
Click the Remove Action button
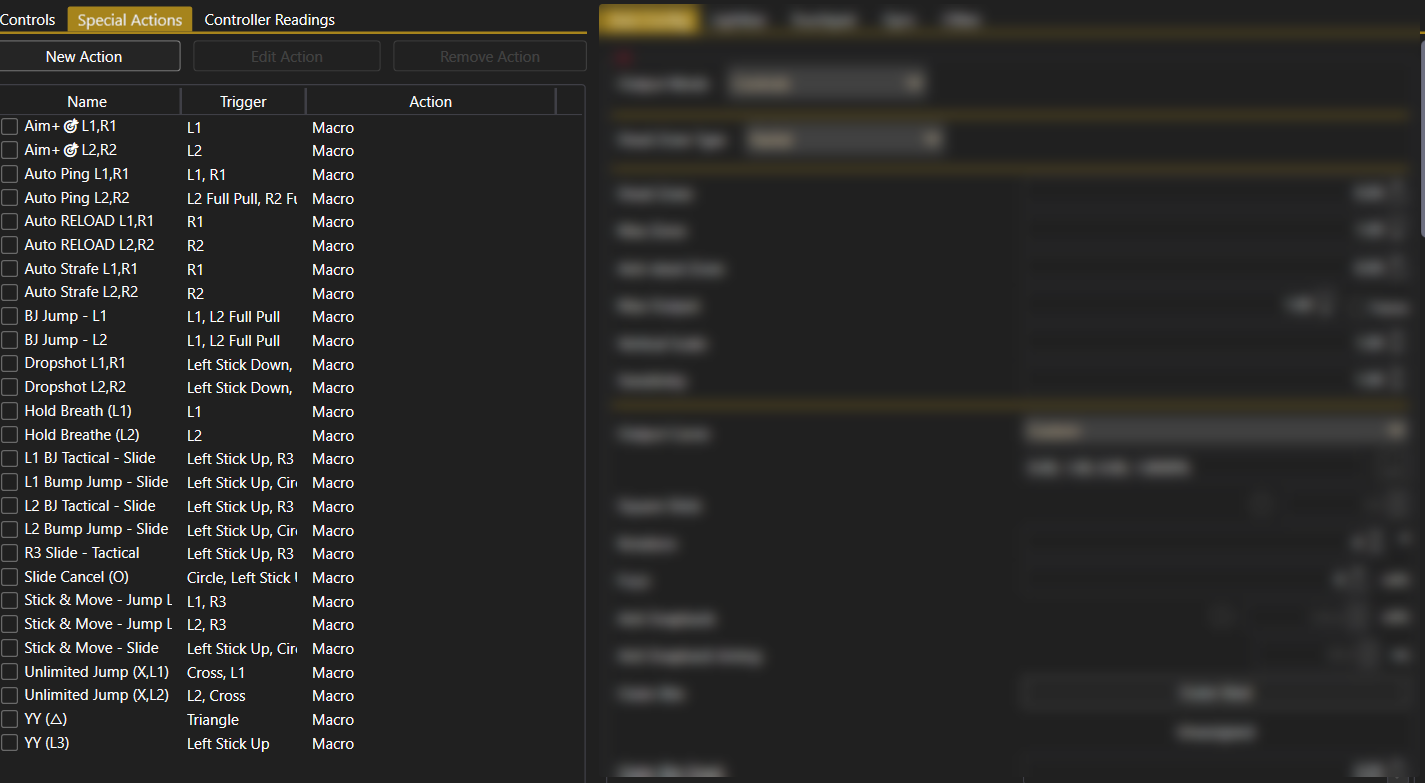pyautogui.click(x=489, y=56)
